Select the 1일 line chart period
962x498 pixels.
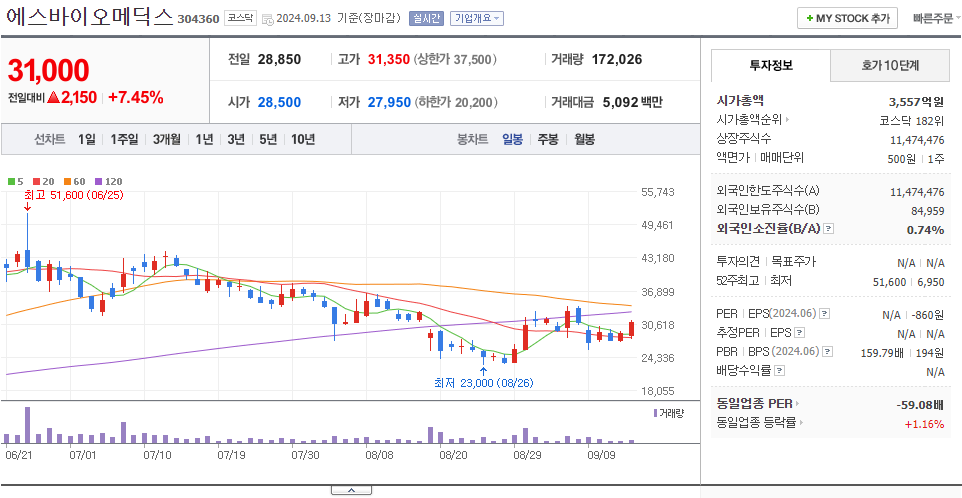click(87, 139)
